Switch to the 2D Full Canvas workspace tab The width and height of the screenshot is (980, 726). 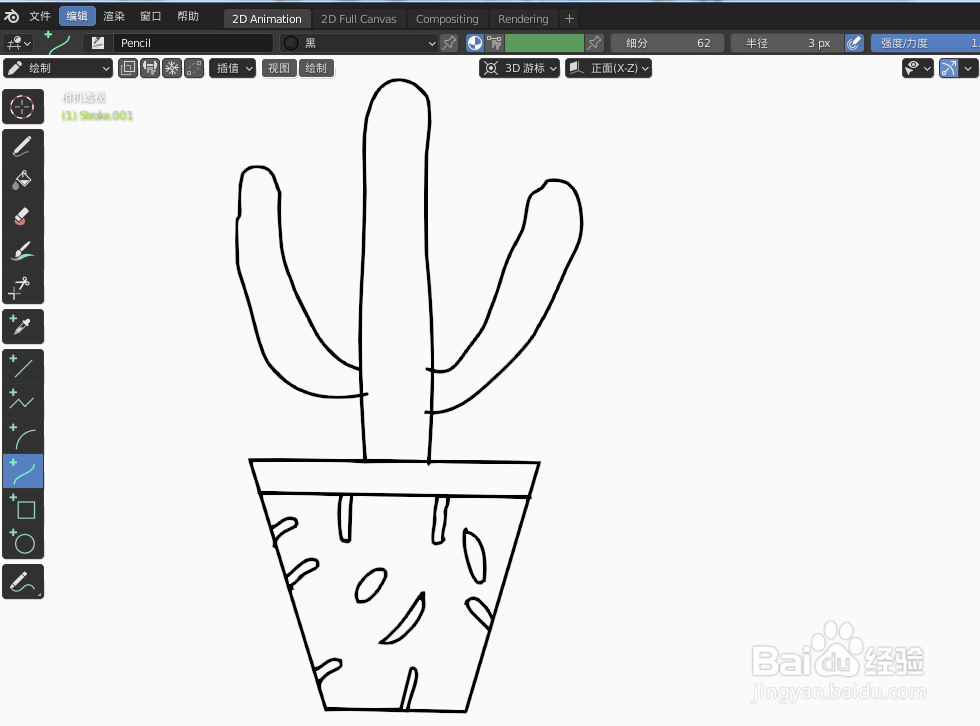[359, 19]
